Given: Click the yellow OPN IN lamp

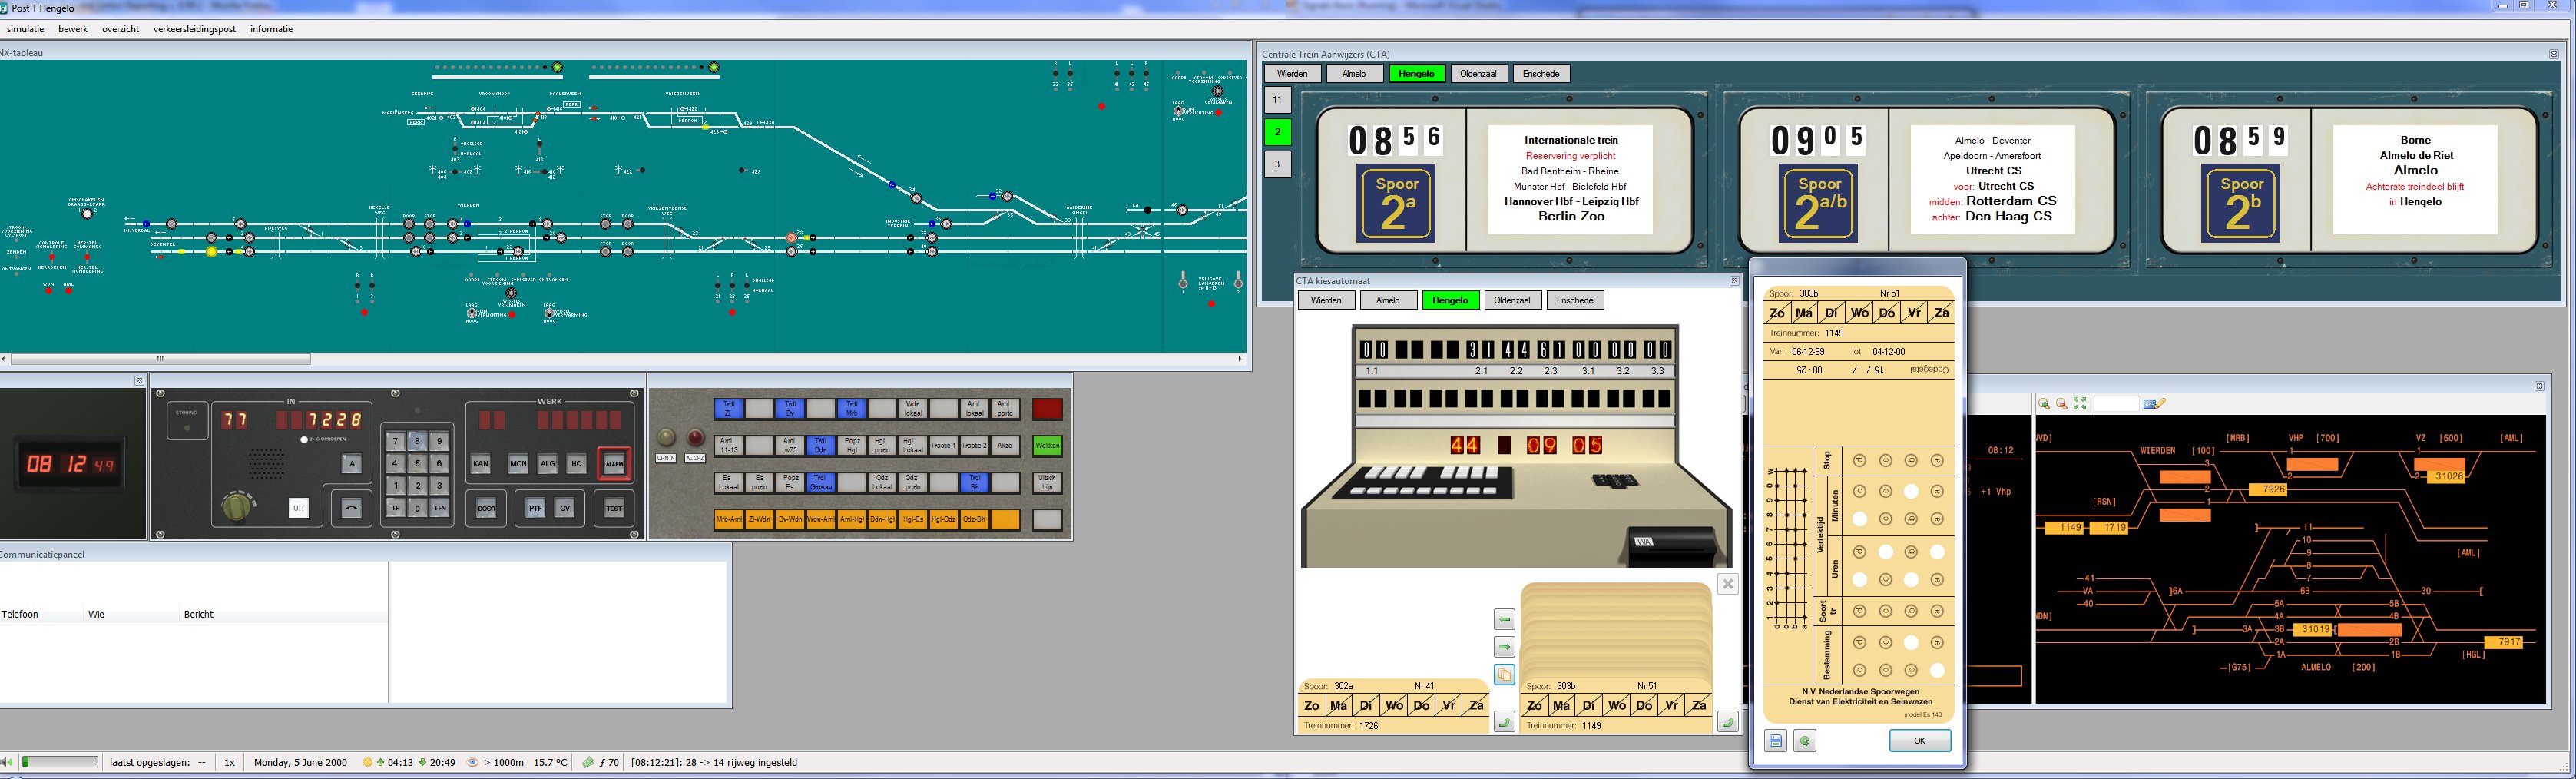Looking at the screenshot, I should [666, 438].
